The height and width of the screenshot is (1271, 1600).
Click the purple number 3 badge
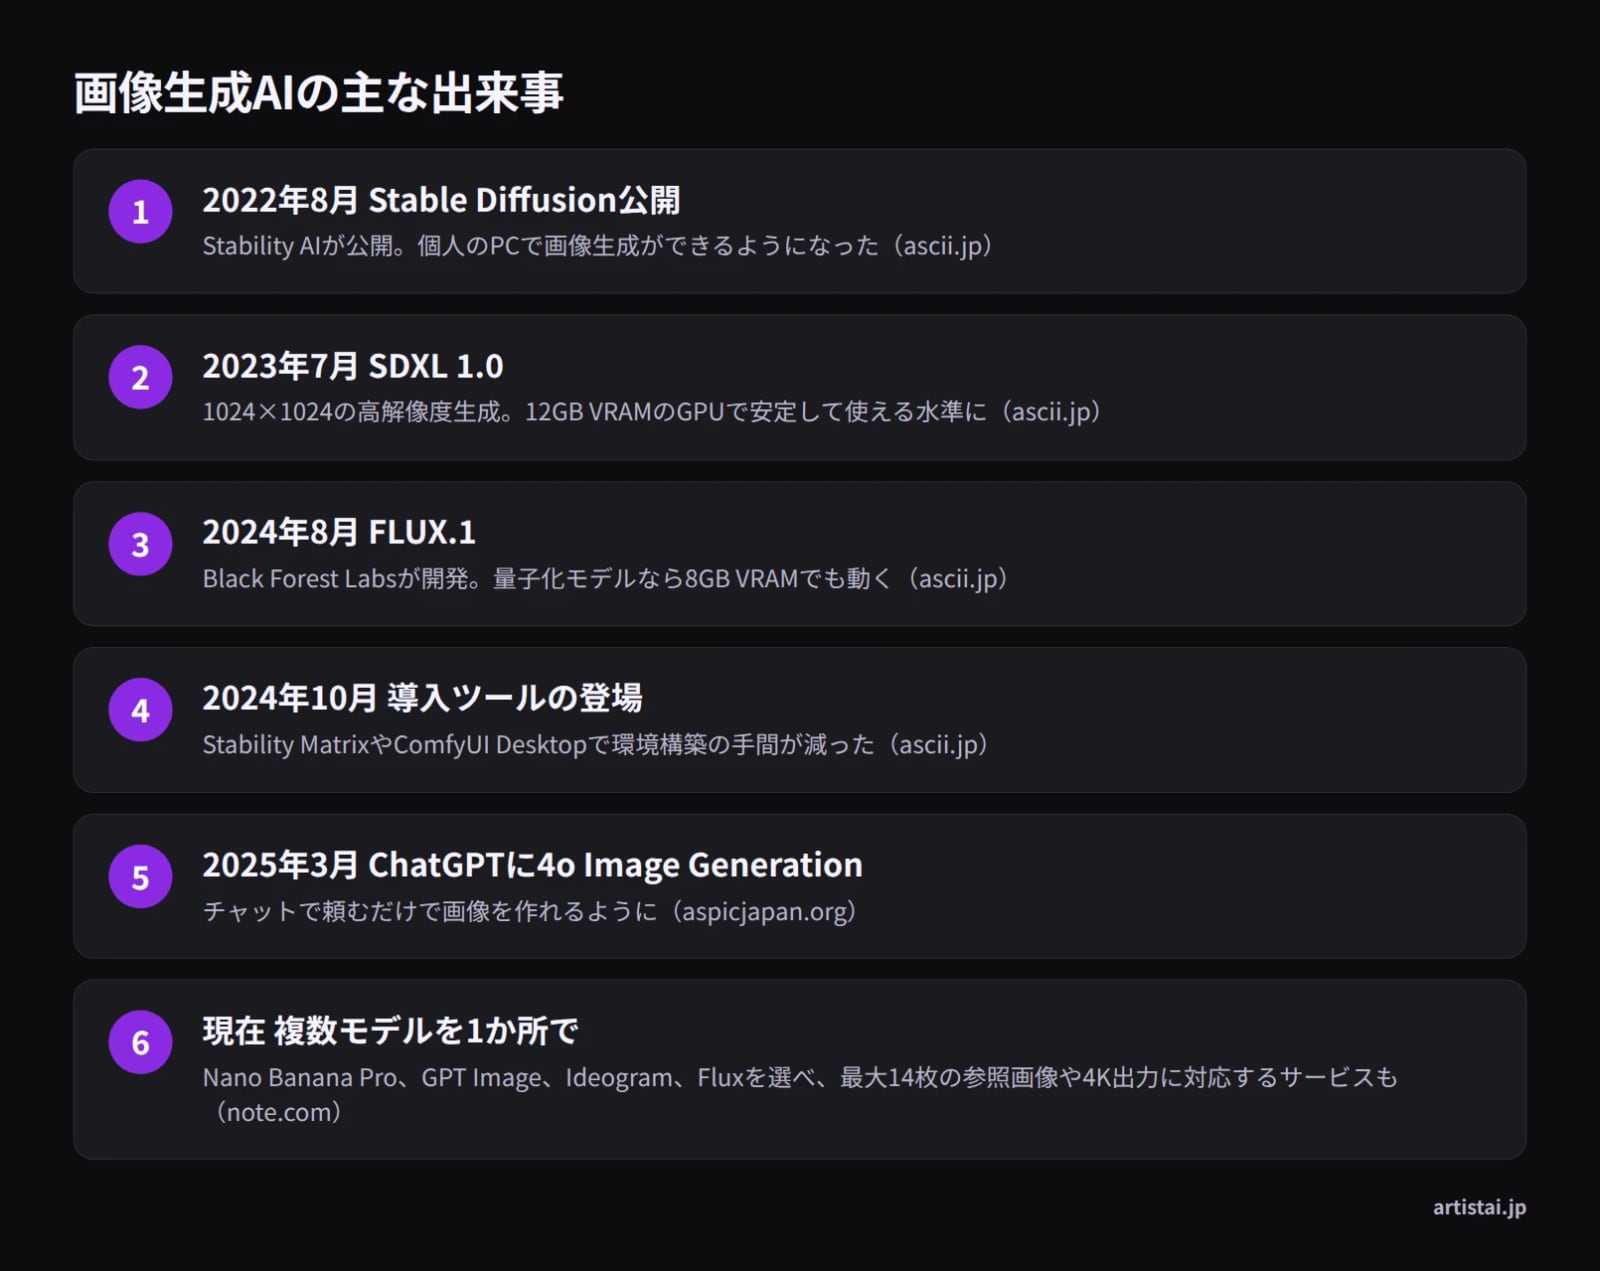pos(140,544)
